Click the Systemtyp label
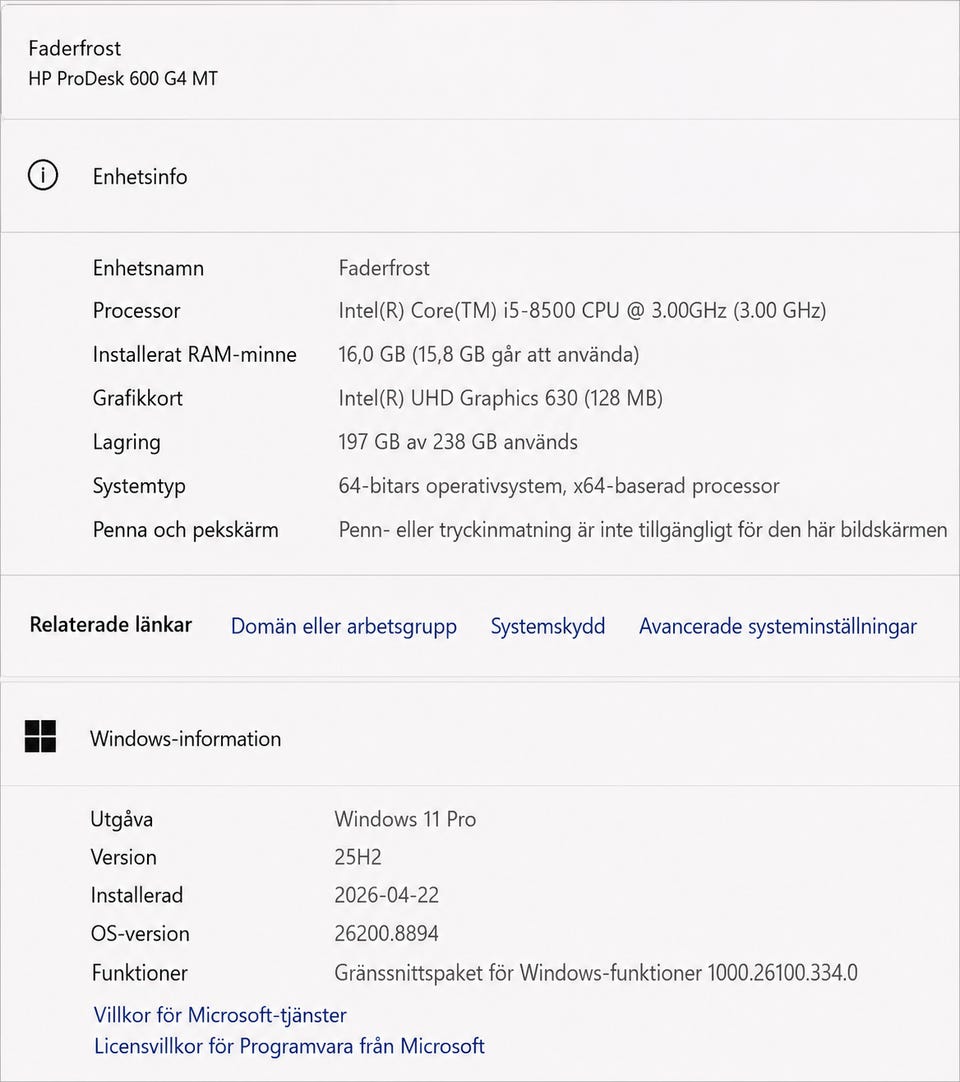Screen dimensions: 960x1082 pyautogui.click(x=139, y=486)
